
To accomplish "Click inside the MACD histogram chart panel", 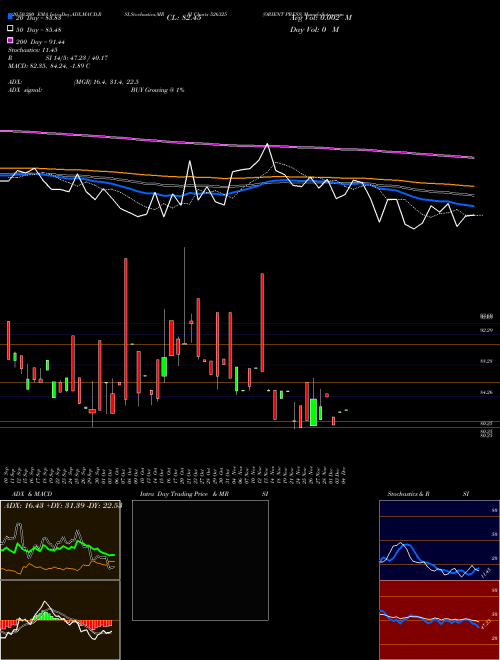I will pyautogui.click(x=60, y=620).
